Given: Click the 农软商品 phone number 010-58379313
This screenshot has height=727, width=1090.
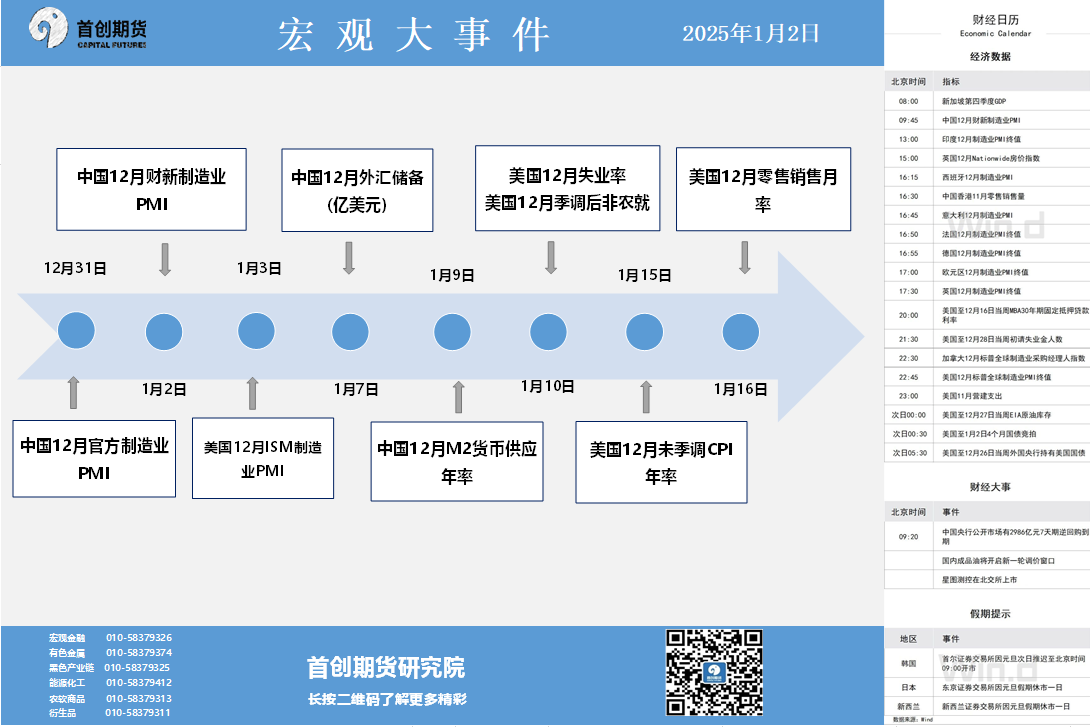Looking at the screenshot, I should point(139,699).
